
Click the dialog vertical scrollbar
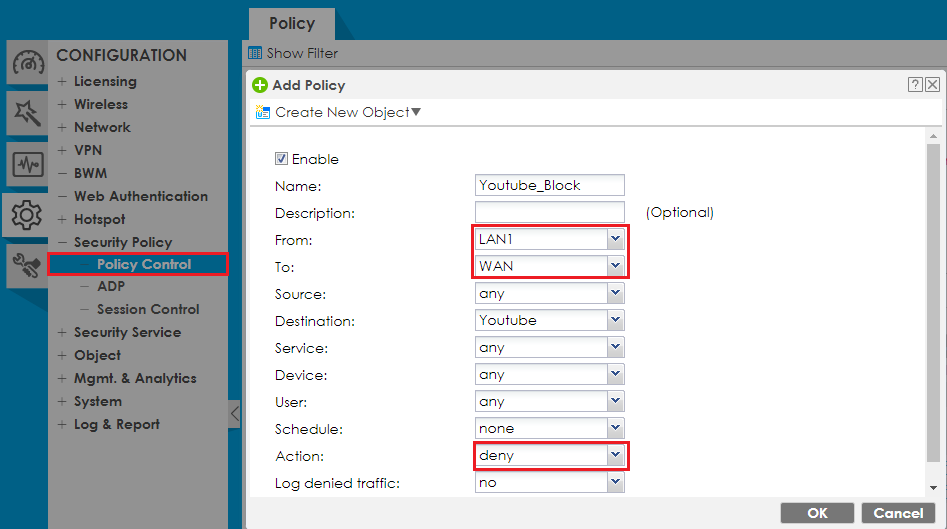click(x=933, y=300)
